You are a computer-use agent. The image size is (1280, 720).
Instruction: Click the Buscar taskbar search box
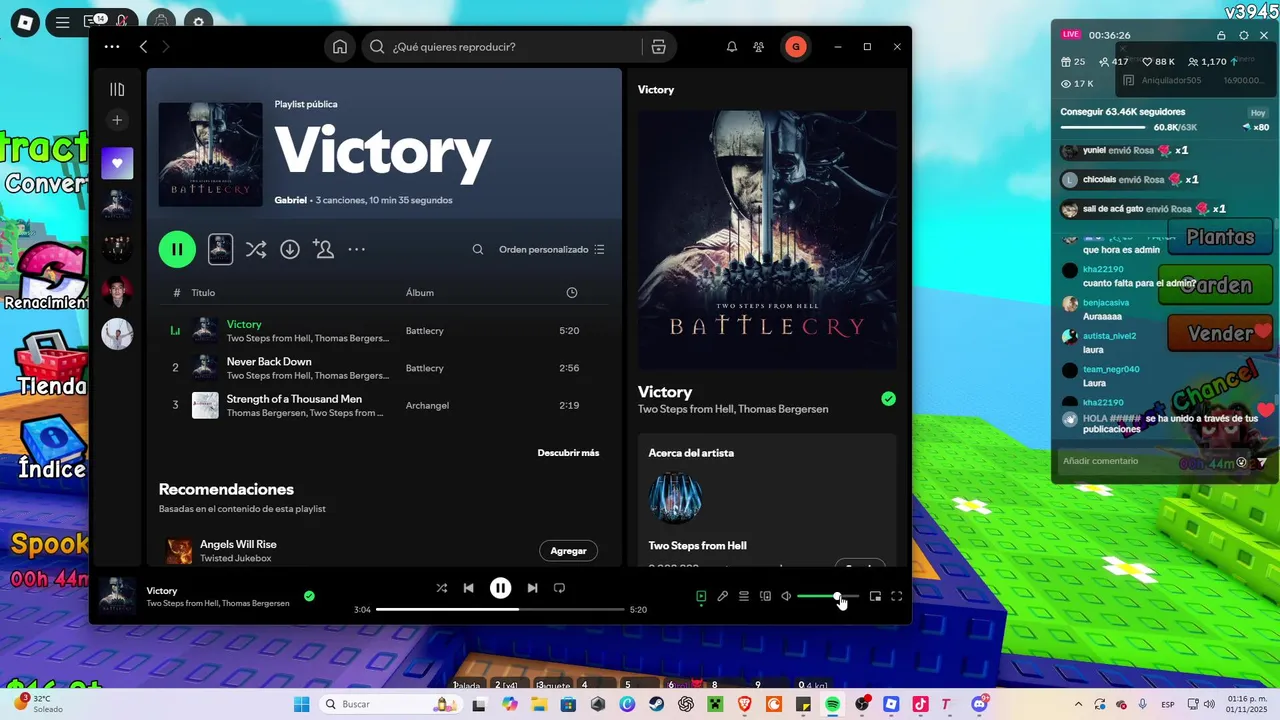click(x=392, y=704)
